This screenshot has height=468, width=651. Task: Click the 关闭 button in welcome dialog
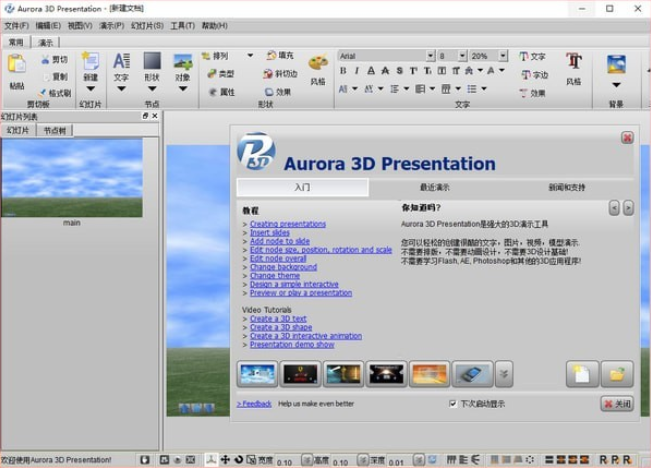pyautogui.click(x=617, y=404)
